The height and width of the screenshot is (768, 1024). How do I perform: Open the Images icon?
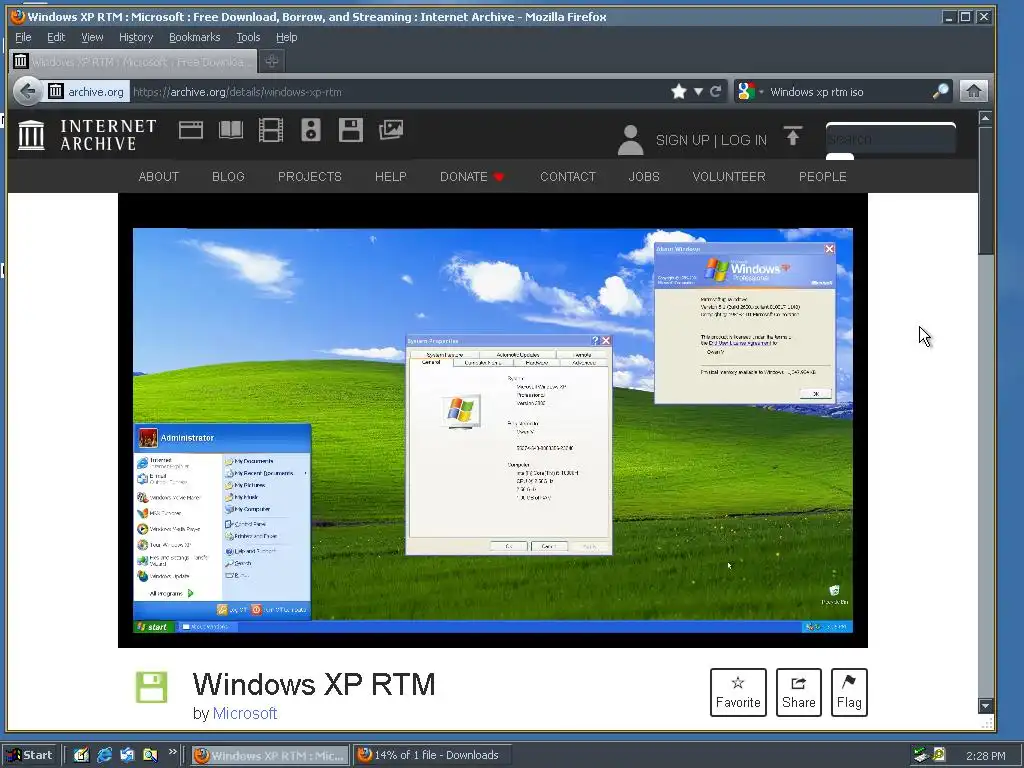pyautogui.click(x=391, y=130)
